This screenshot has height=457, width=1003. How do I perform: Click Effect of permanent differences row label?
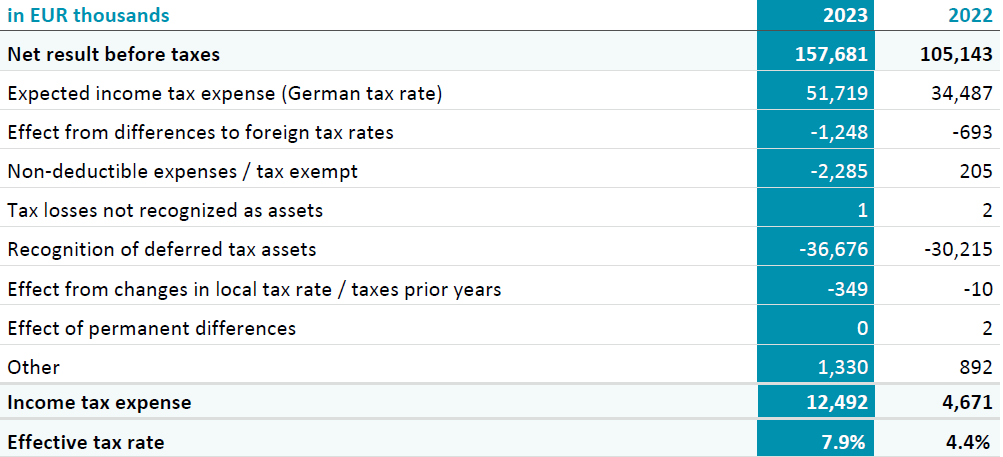click(x=152, y=328)
